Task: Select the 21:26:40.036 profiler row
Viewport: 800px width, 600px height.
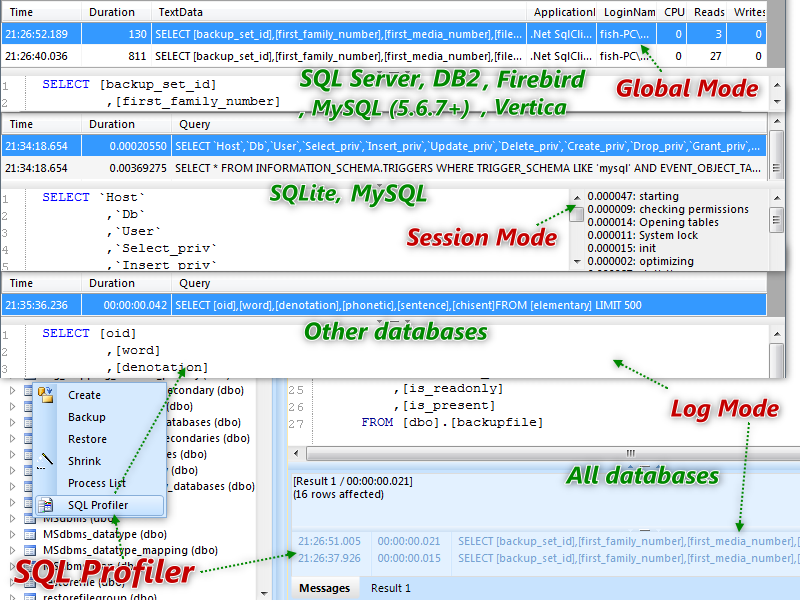Action: tap(384, 56)
